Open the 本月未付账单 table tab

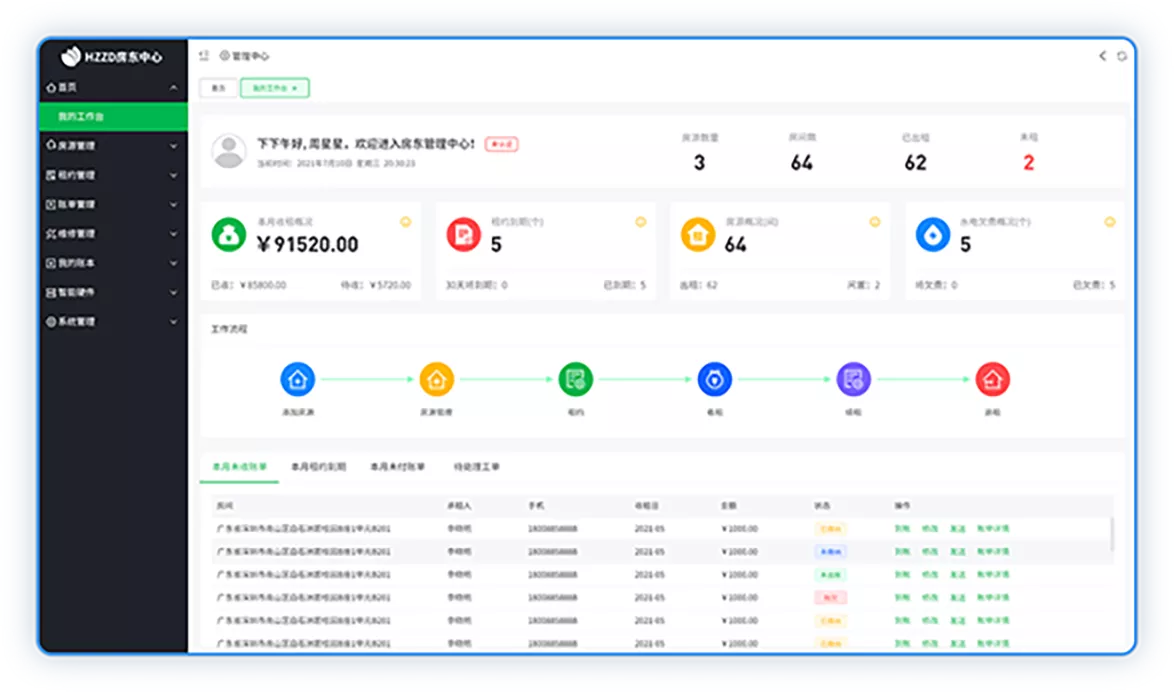click(398, 467)
